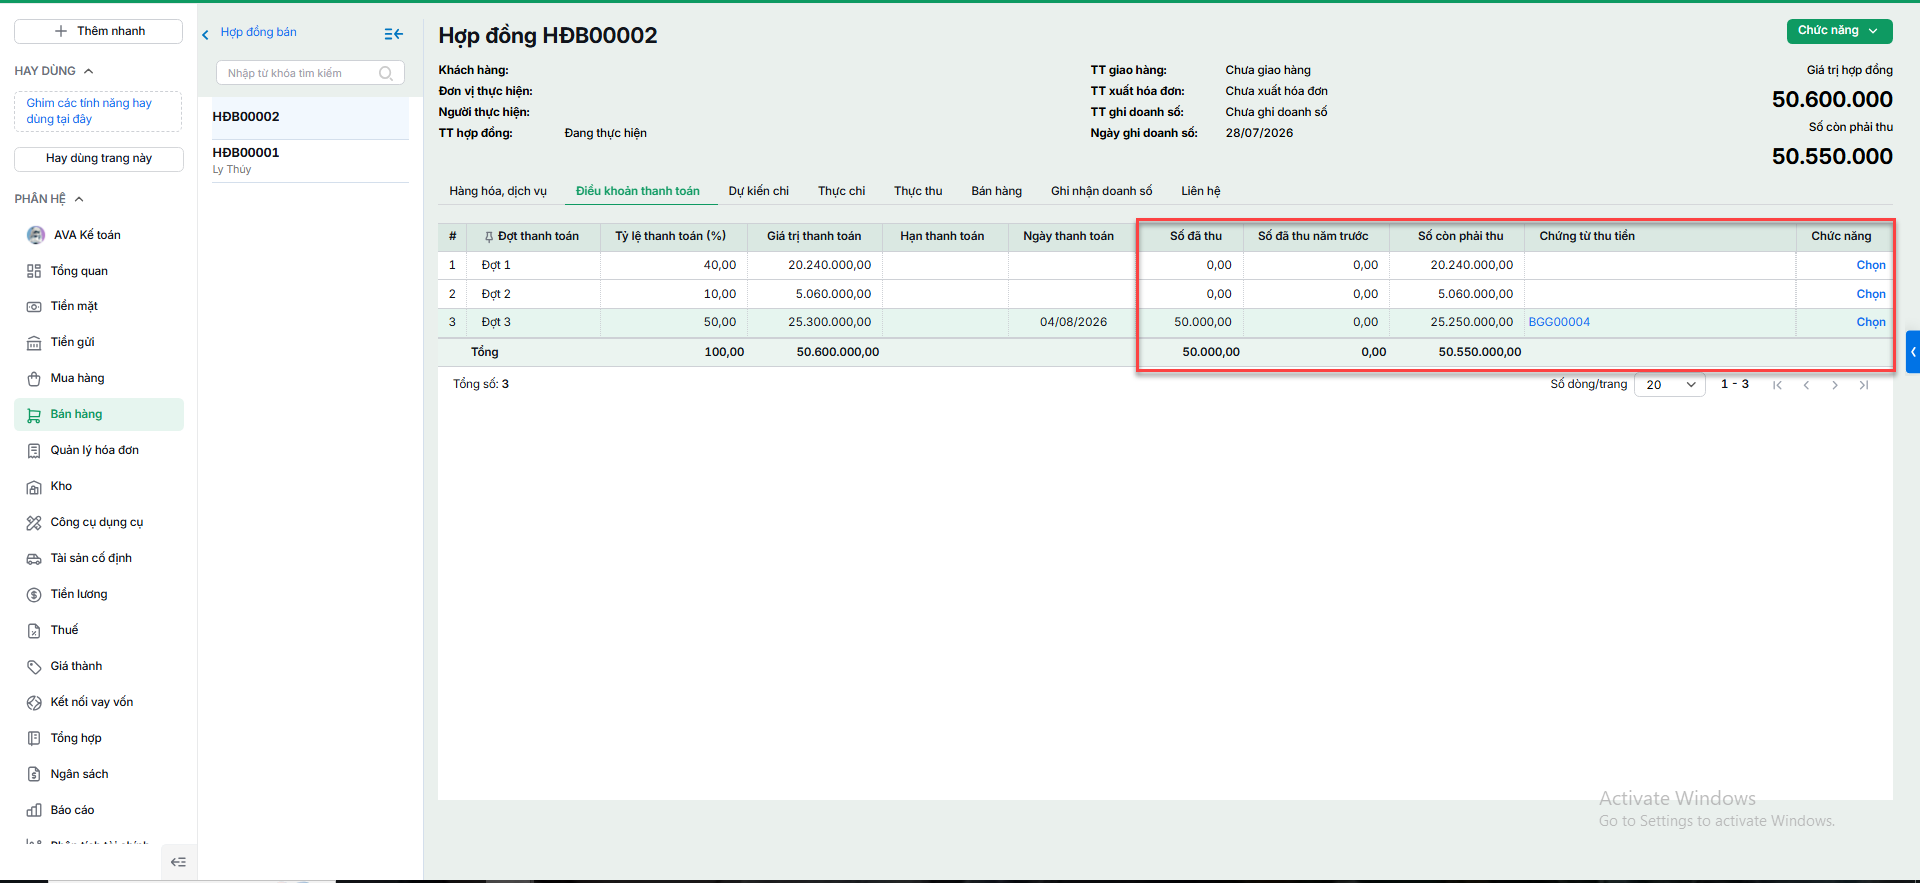The image size is (1920, 883).
Task: Open Tổng quan dashboard icon
Action: point(34,271)
